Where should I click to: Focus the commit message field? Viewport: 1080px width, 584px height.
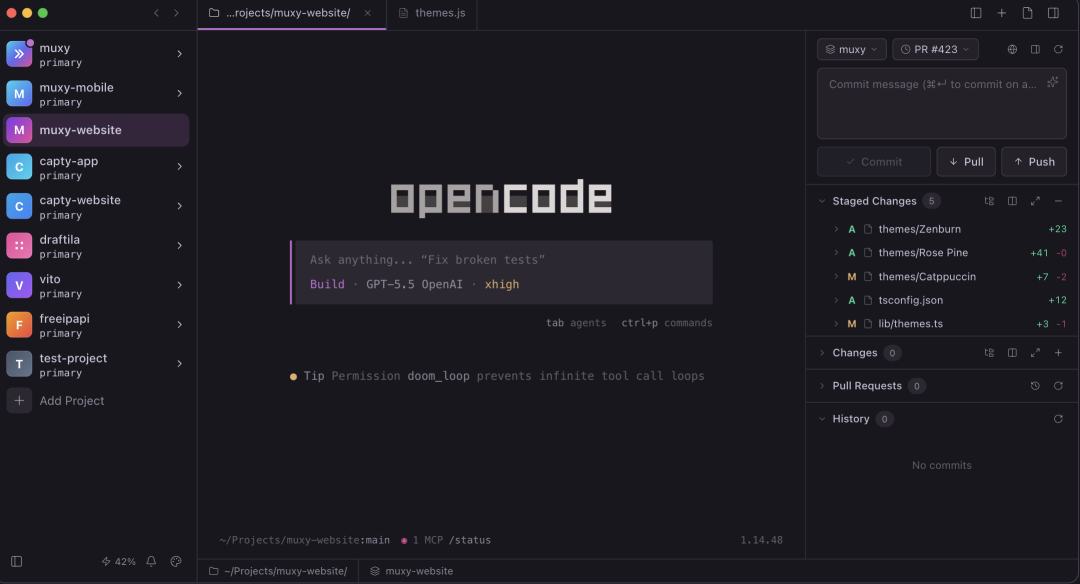coord(942,104)
